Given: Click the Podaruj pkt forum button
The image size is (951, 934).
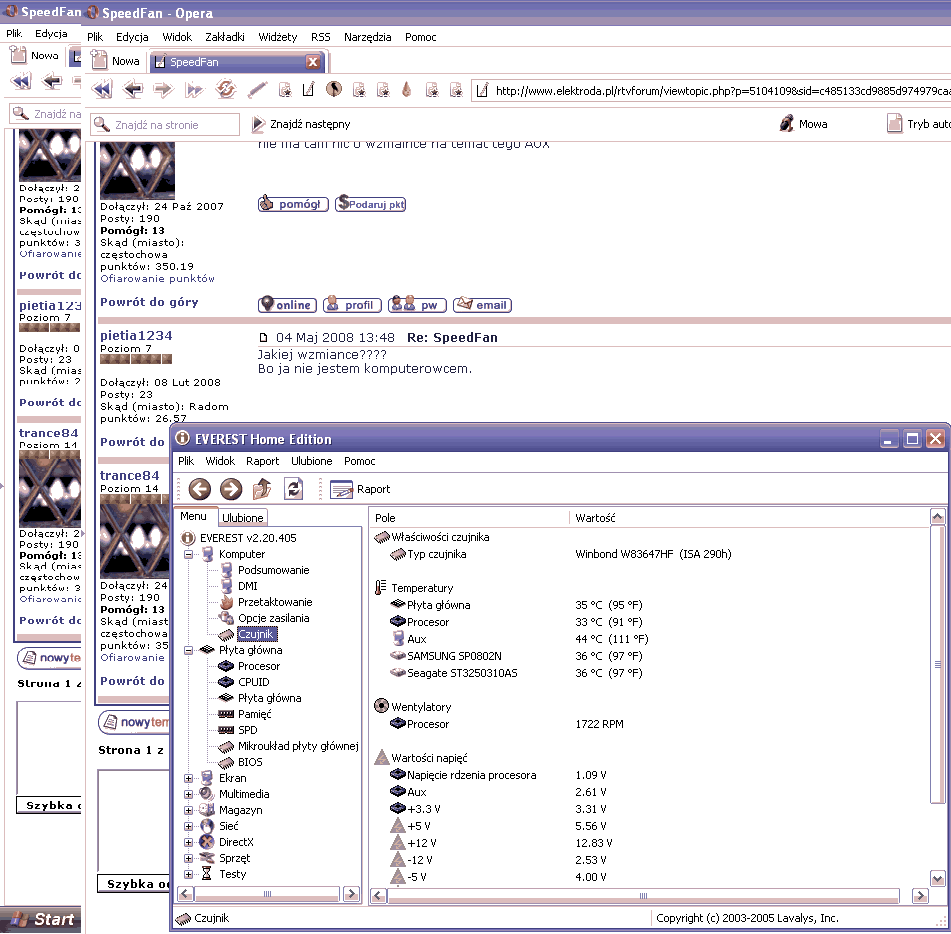Looking at the screenshot, I should click(x=371, y=204).
